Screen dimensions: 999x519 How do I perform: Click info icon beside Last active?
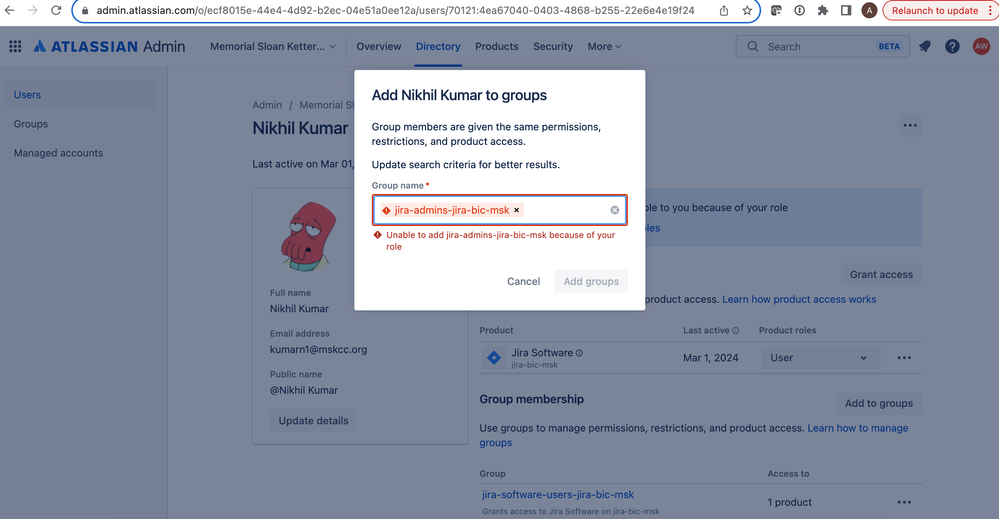click(735, 331)
